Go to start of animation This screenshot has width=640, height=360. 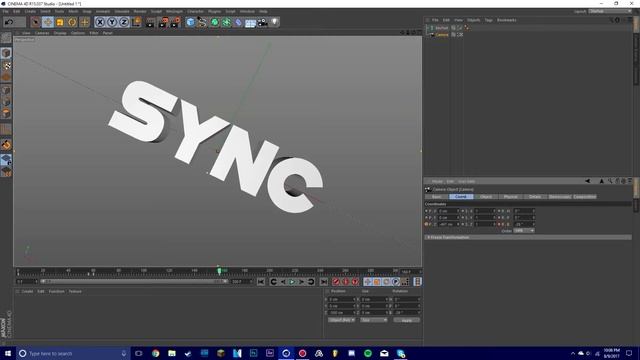(261, 282)
